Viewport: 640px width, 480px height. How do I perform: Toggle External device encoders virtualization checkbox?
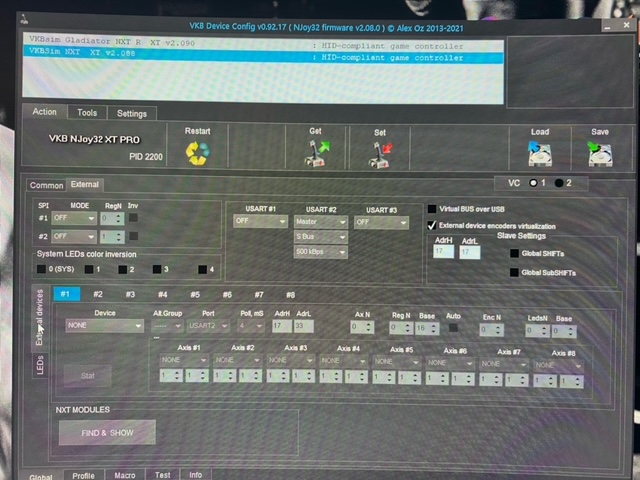[432, 225]
